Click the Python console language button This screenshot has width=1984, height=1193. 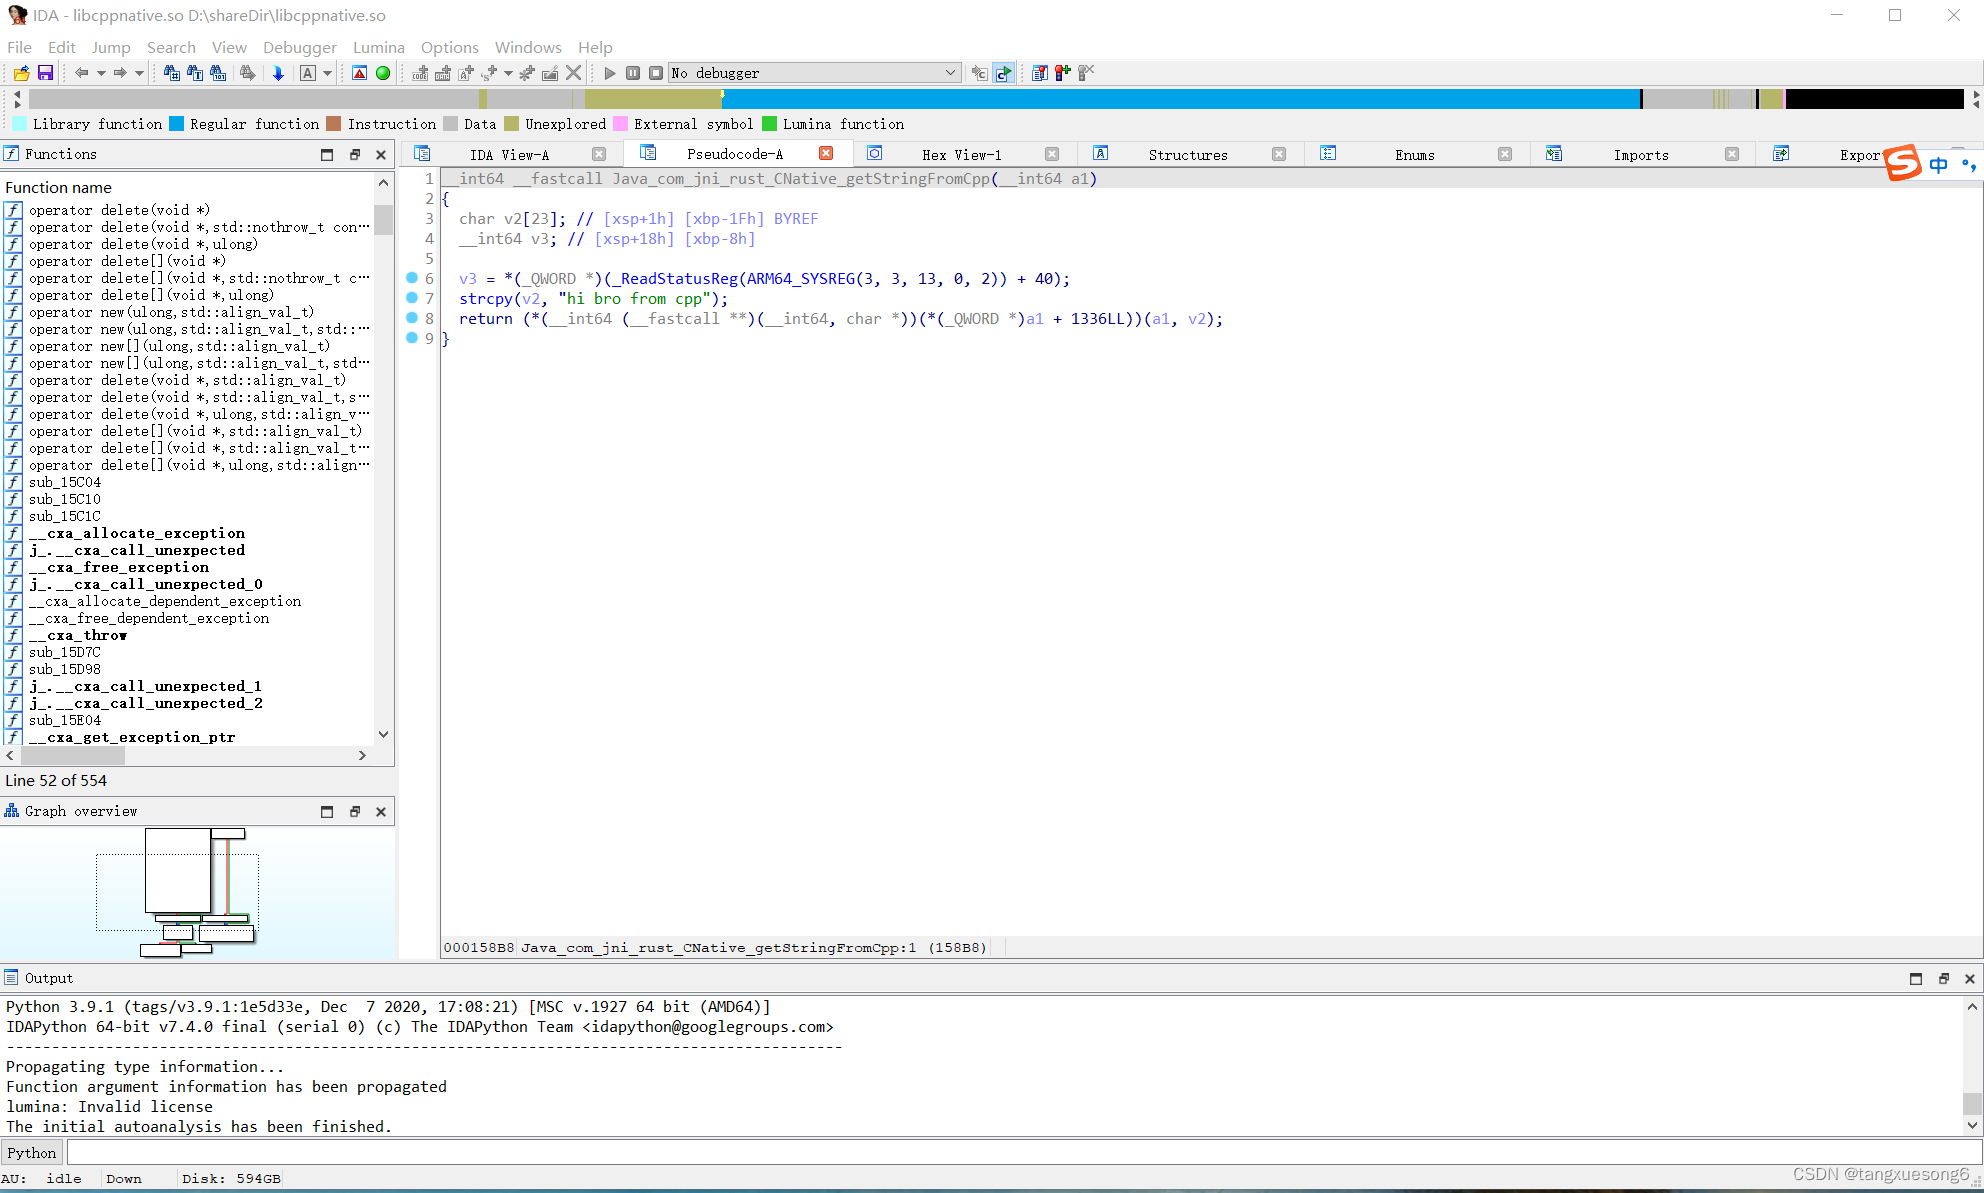32,1153
